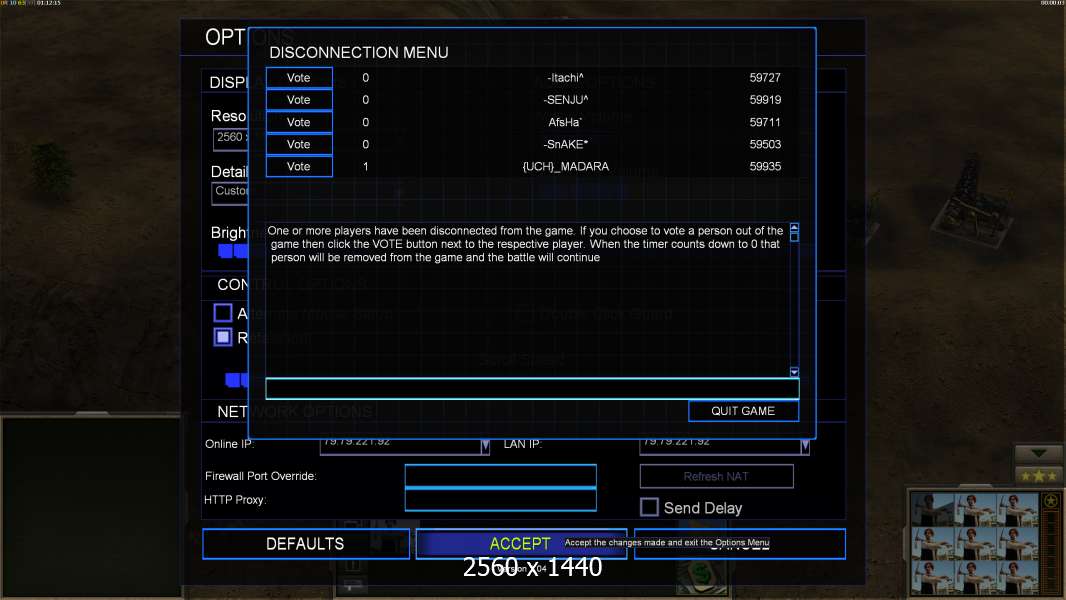Image resolution: width=1066 pixels, height=600 pixels.
Task: Click the minimap radar panel
Action: pyautogui.click(x=88, y=507)
